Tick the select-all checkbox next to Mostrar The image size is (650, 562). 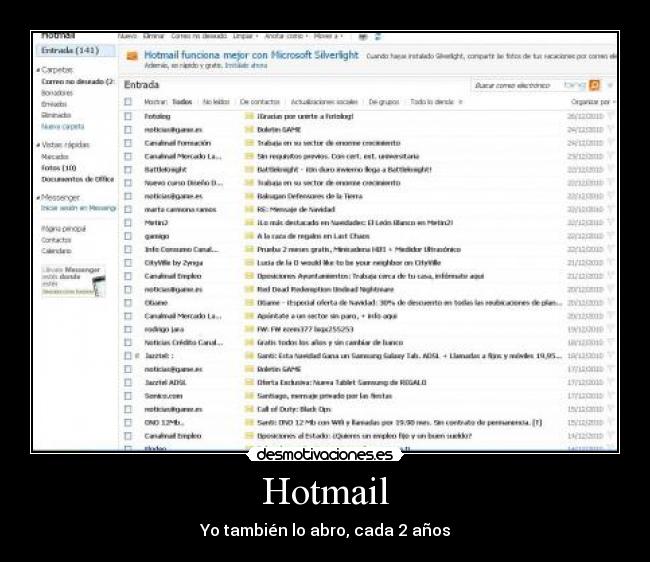tap(128, 102)
